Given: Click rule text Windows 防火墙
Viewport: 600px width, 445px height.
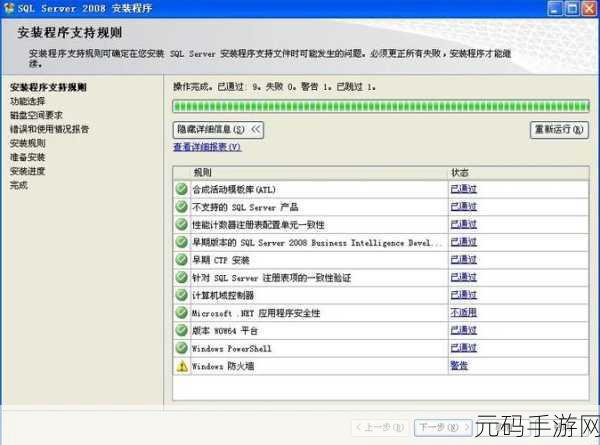Looking at the screenshot, I should (223, 366).
